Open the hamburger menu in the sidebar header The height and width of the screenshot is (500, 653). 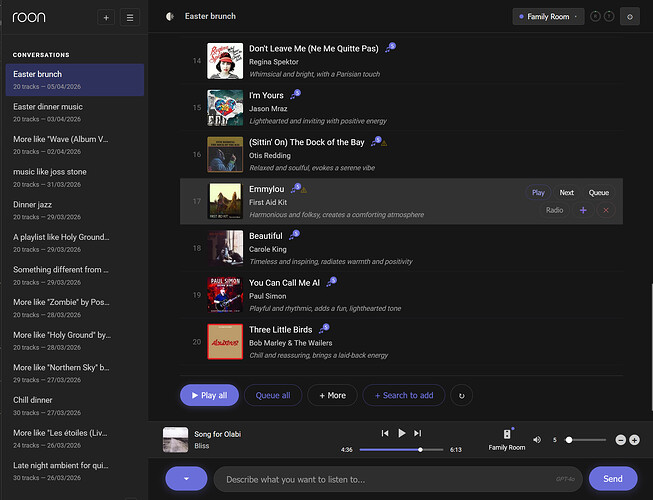(130, 17)
